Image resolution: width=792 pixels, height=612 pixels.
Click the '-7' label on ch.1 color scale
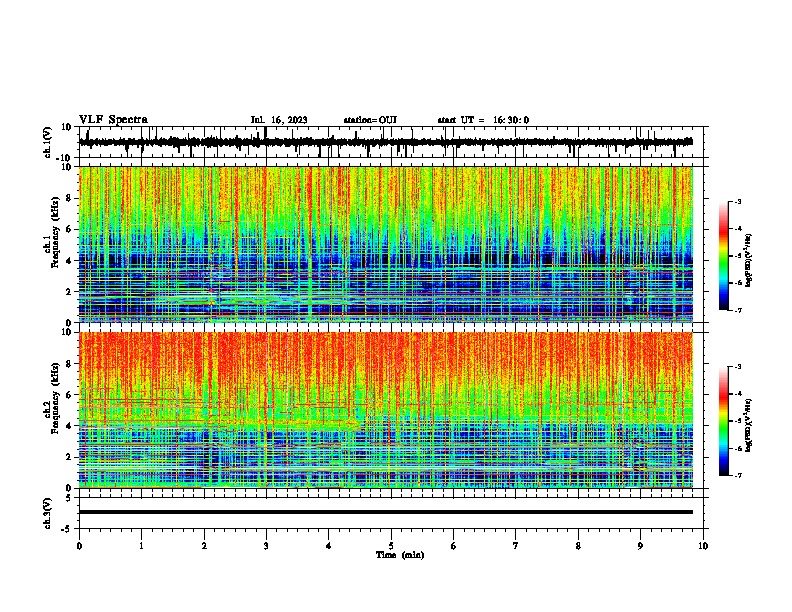coord(737,310)
